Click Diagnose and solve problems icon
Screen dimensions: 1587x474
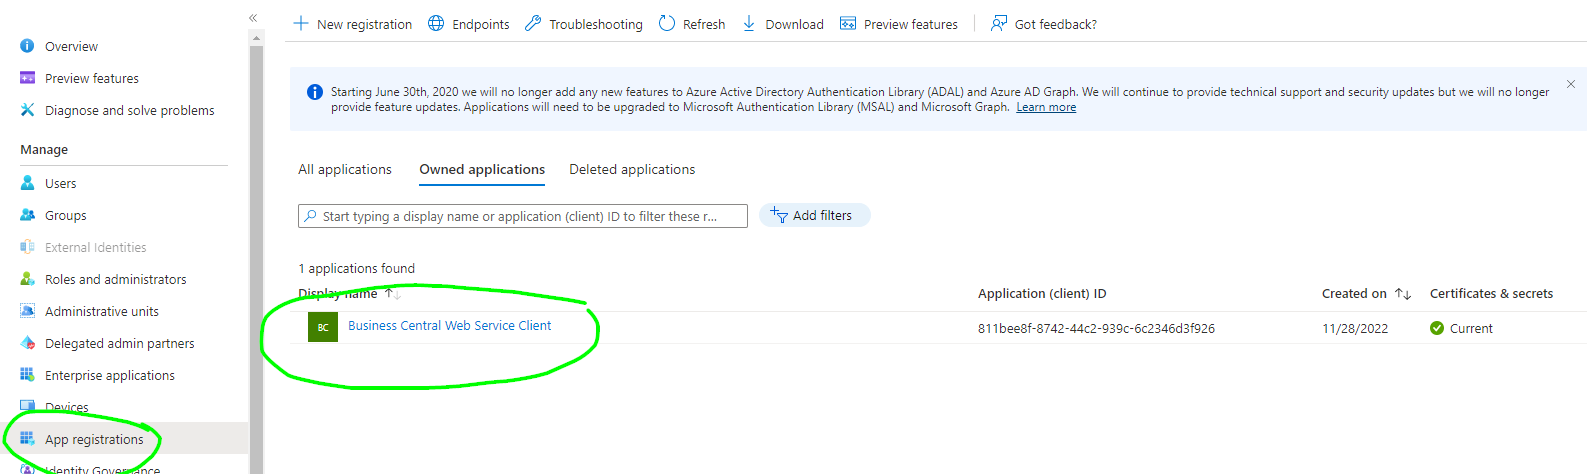tap(27, 110)
